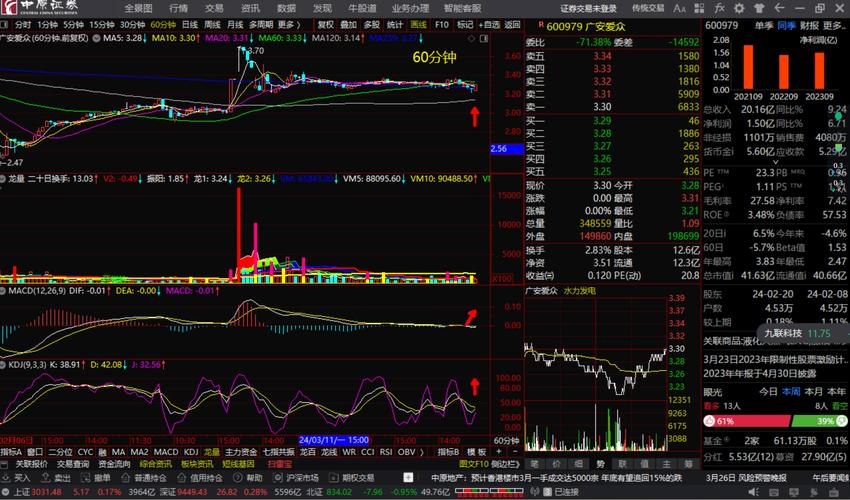850x500 pixels.
Task: Click the circle icon next to 60分钟.前复权
Action: [x=96, y=39]
